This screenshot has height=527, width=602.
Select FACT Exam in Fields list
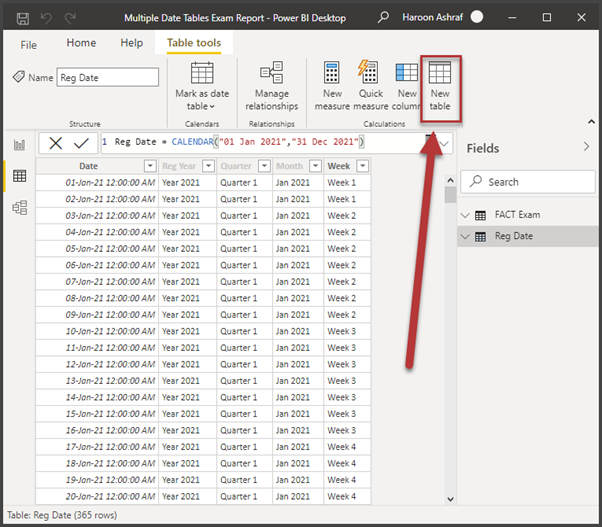point(517,215)
